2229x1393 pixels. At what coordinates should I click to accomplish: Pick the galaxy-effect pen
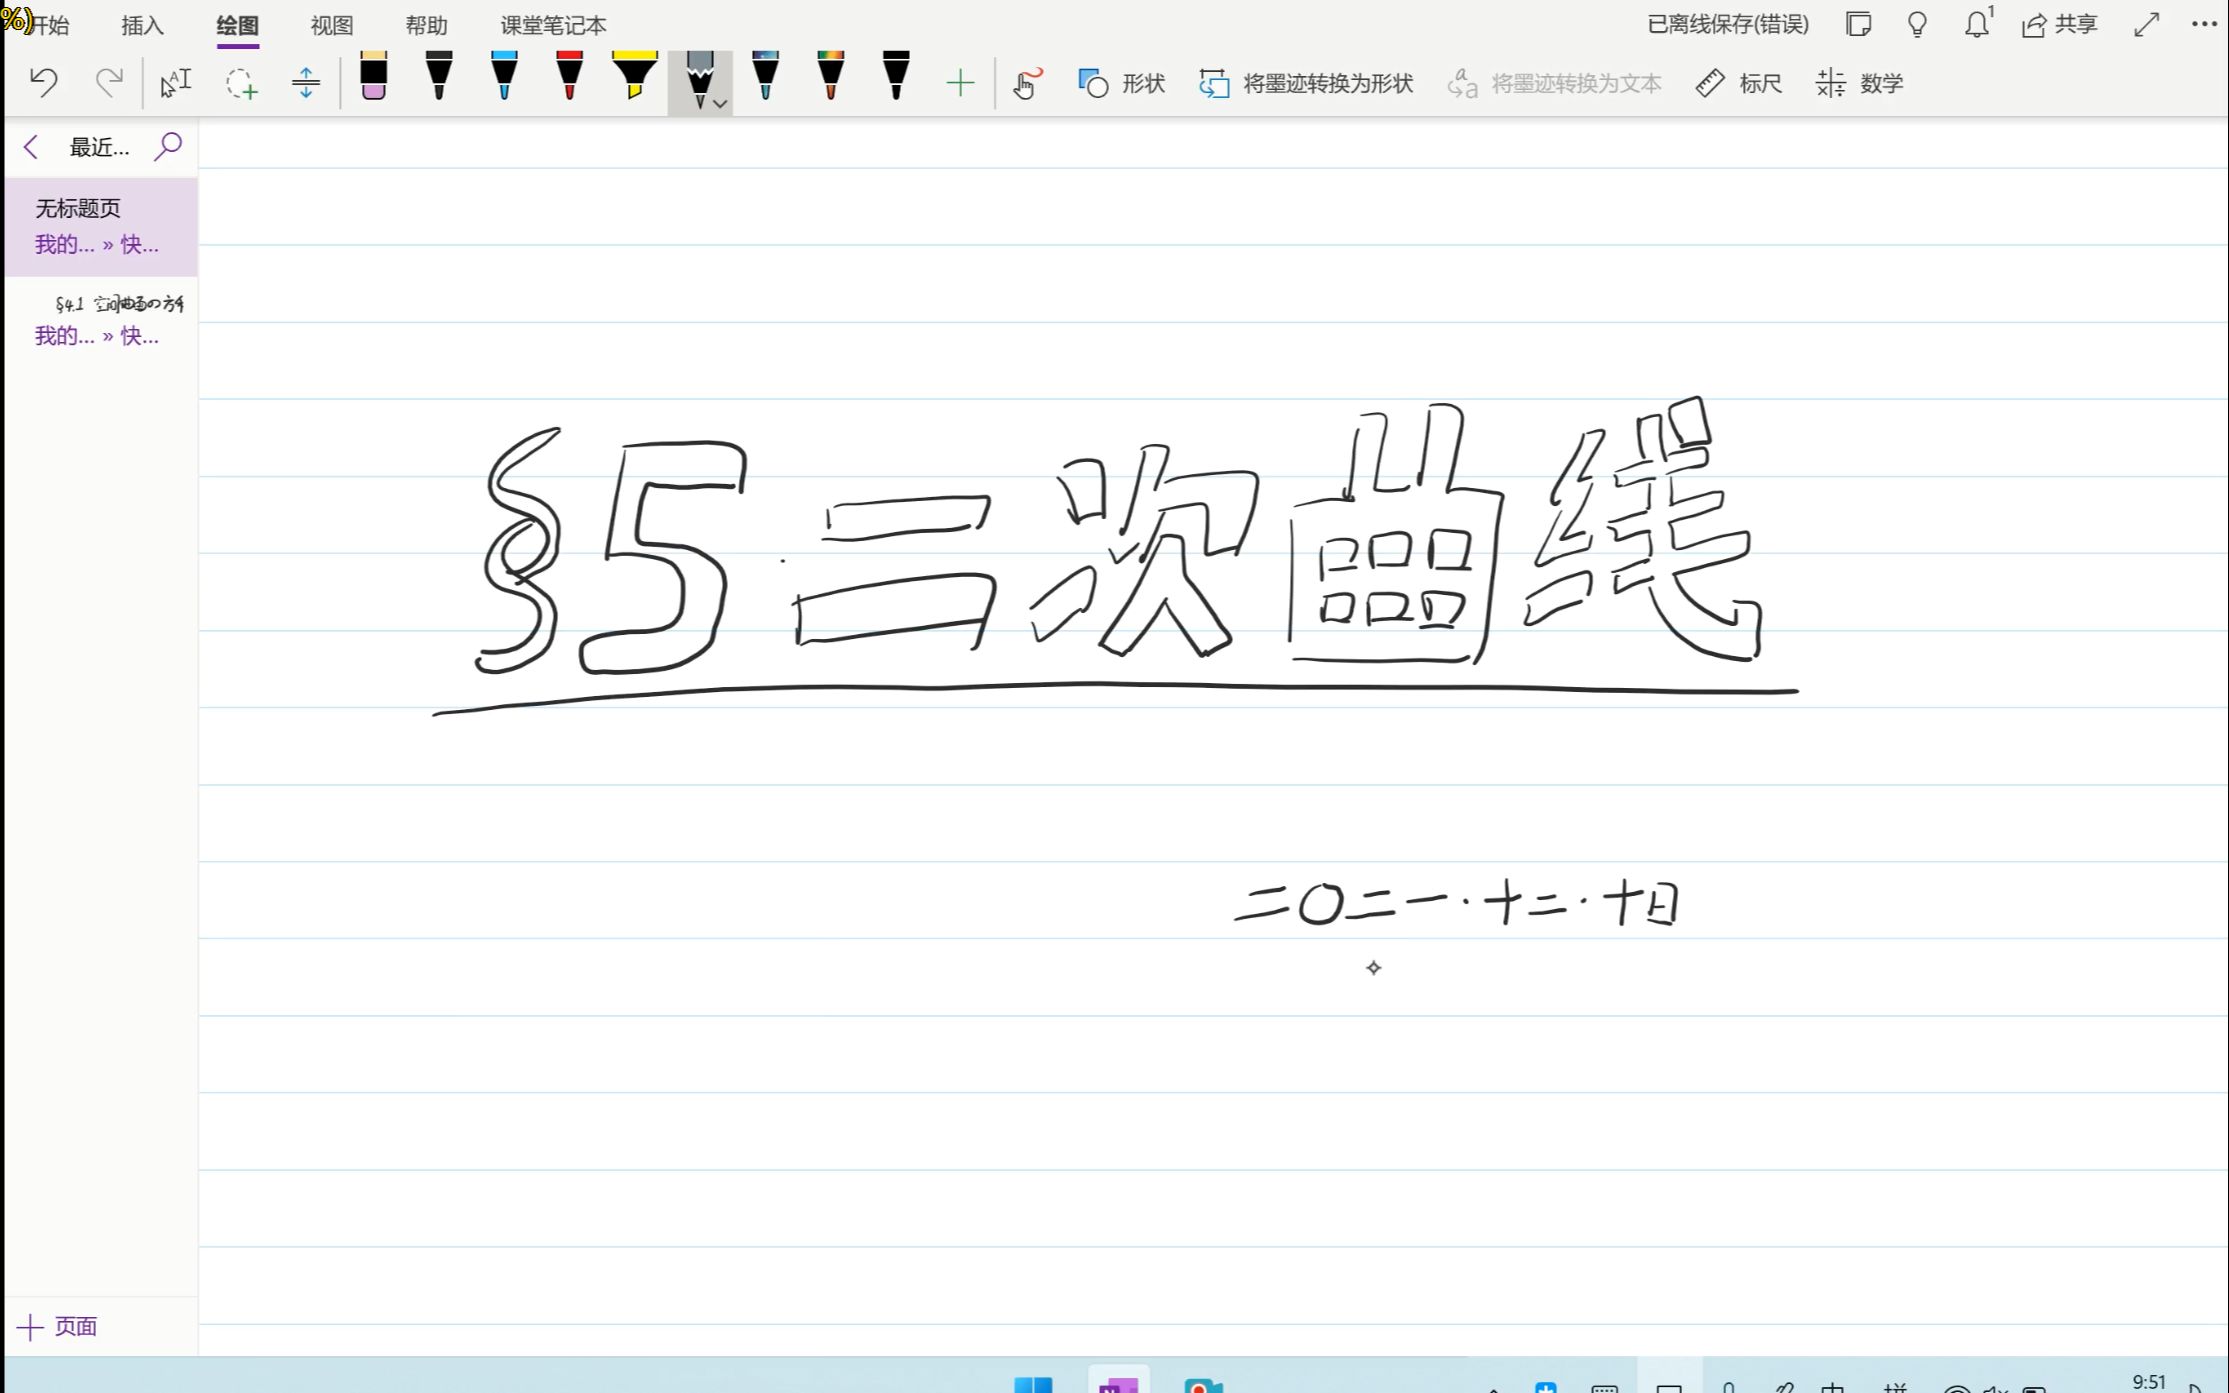(x=765, y=76)
